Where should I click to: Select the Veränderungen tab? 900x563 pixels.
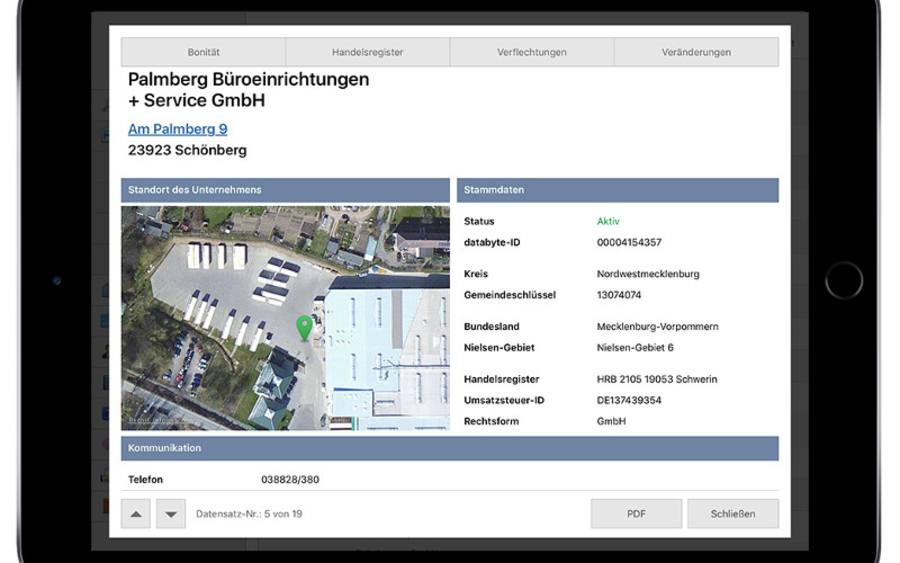point(696,52)
